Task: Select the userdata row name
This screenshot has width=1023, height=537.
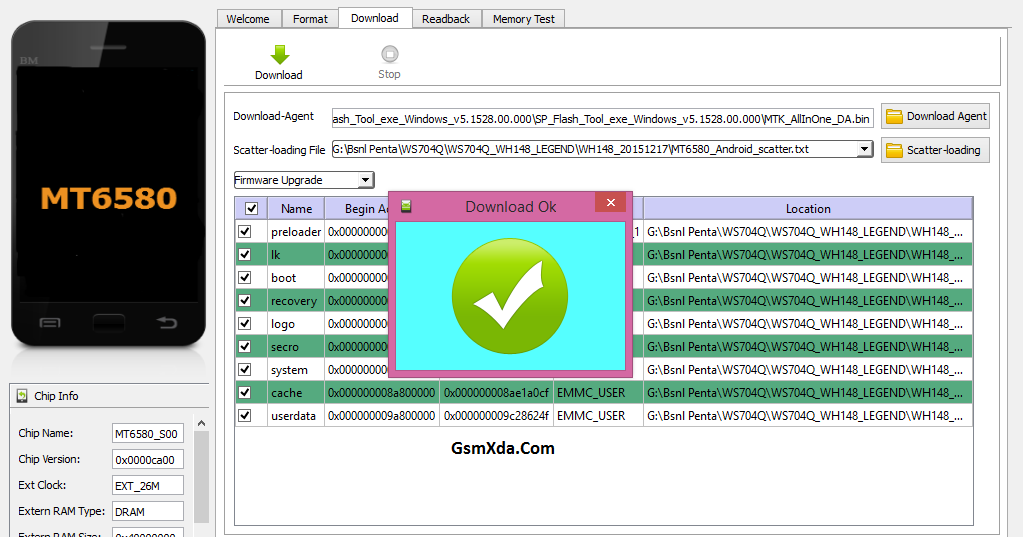Action: coord(293,416)
